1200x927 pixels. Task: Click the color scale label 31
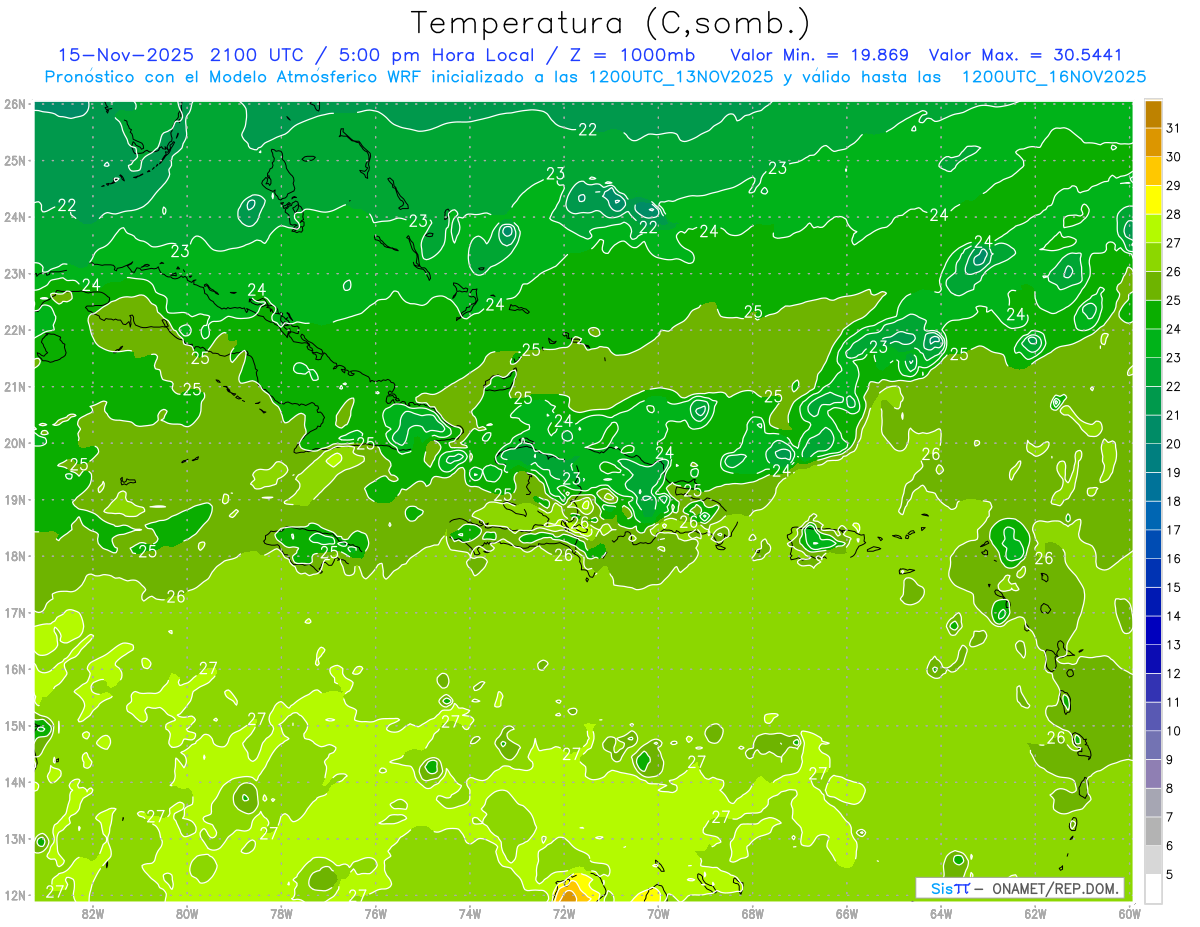pos(1173,128)
